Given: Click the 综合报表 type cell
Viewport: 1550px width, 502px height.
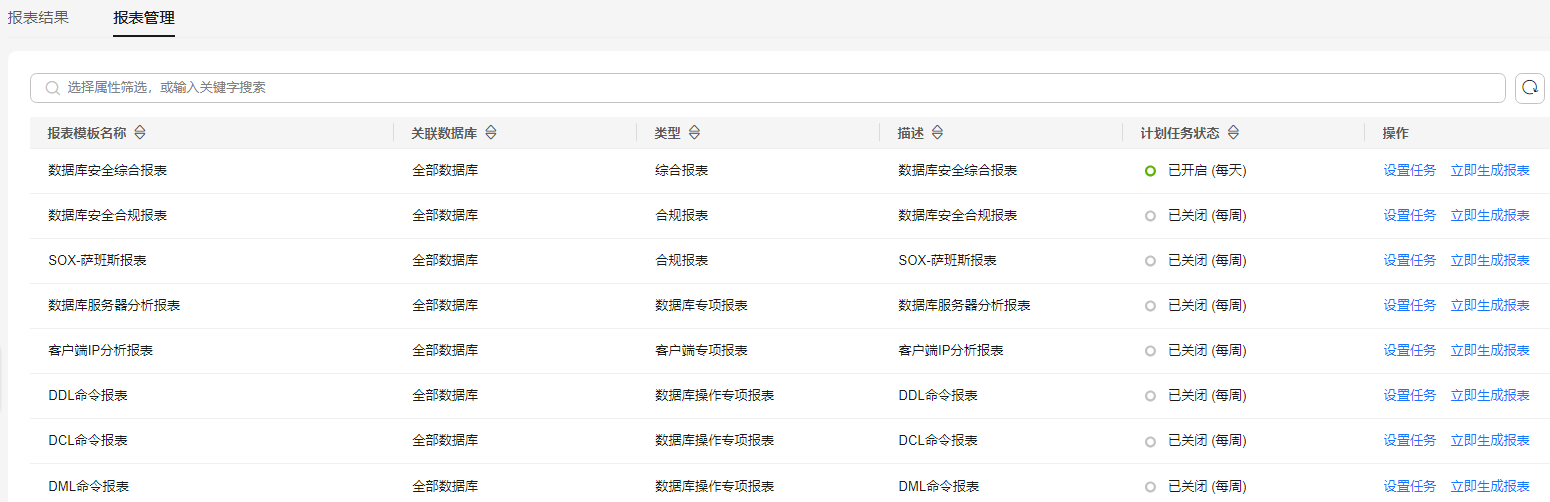Looking at the screenshot, I should click(682, 170).
